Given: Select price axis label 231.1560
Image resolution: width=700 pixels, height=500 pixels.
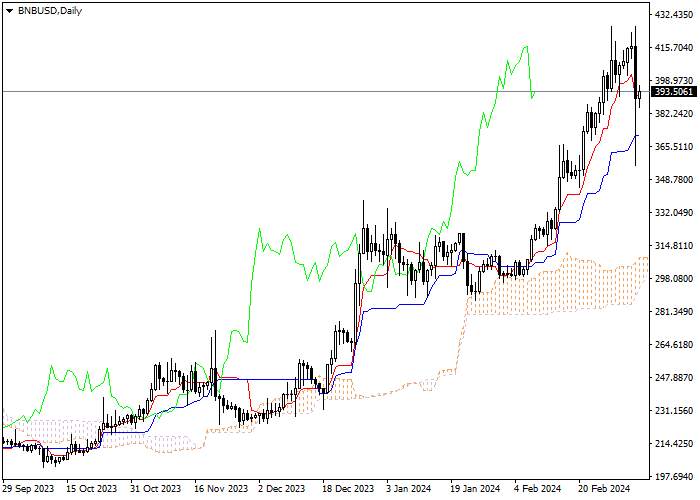Looking at the screenshot, I should click(675, 411).
